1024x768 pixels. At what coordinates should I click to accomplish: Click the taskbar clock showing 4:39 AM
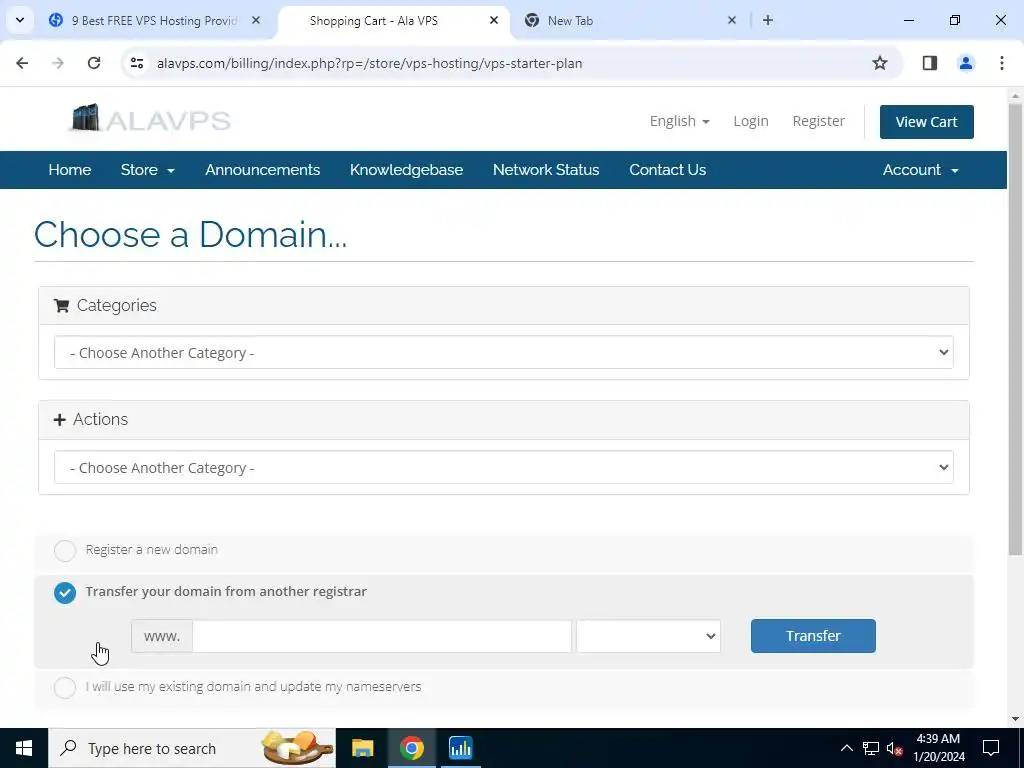[x=938, y=748]
